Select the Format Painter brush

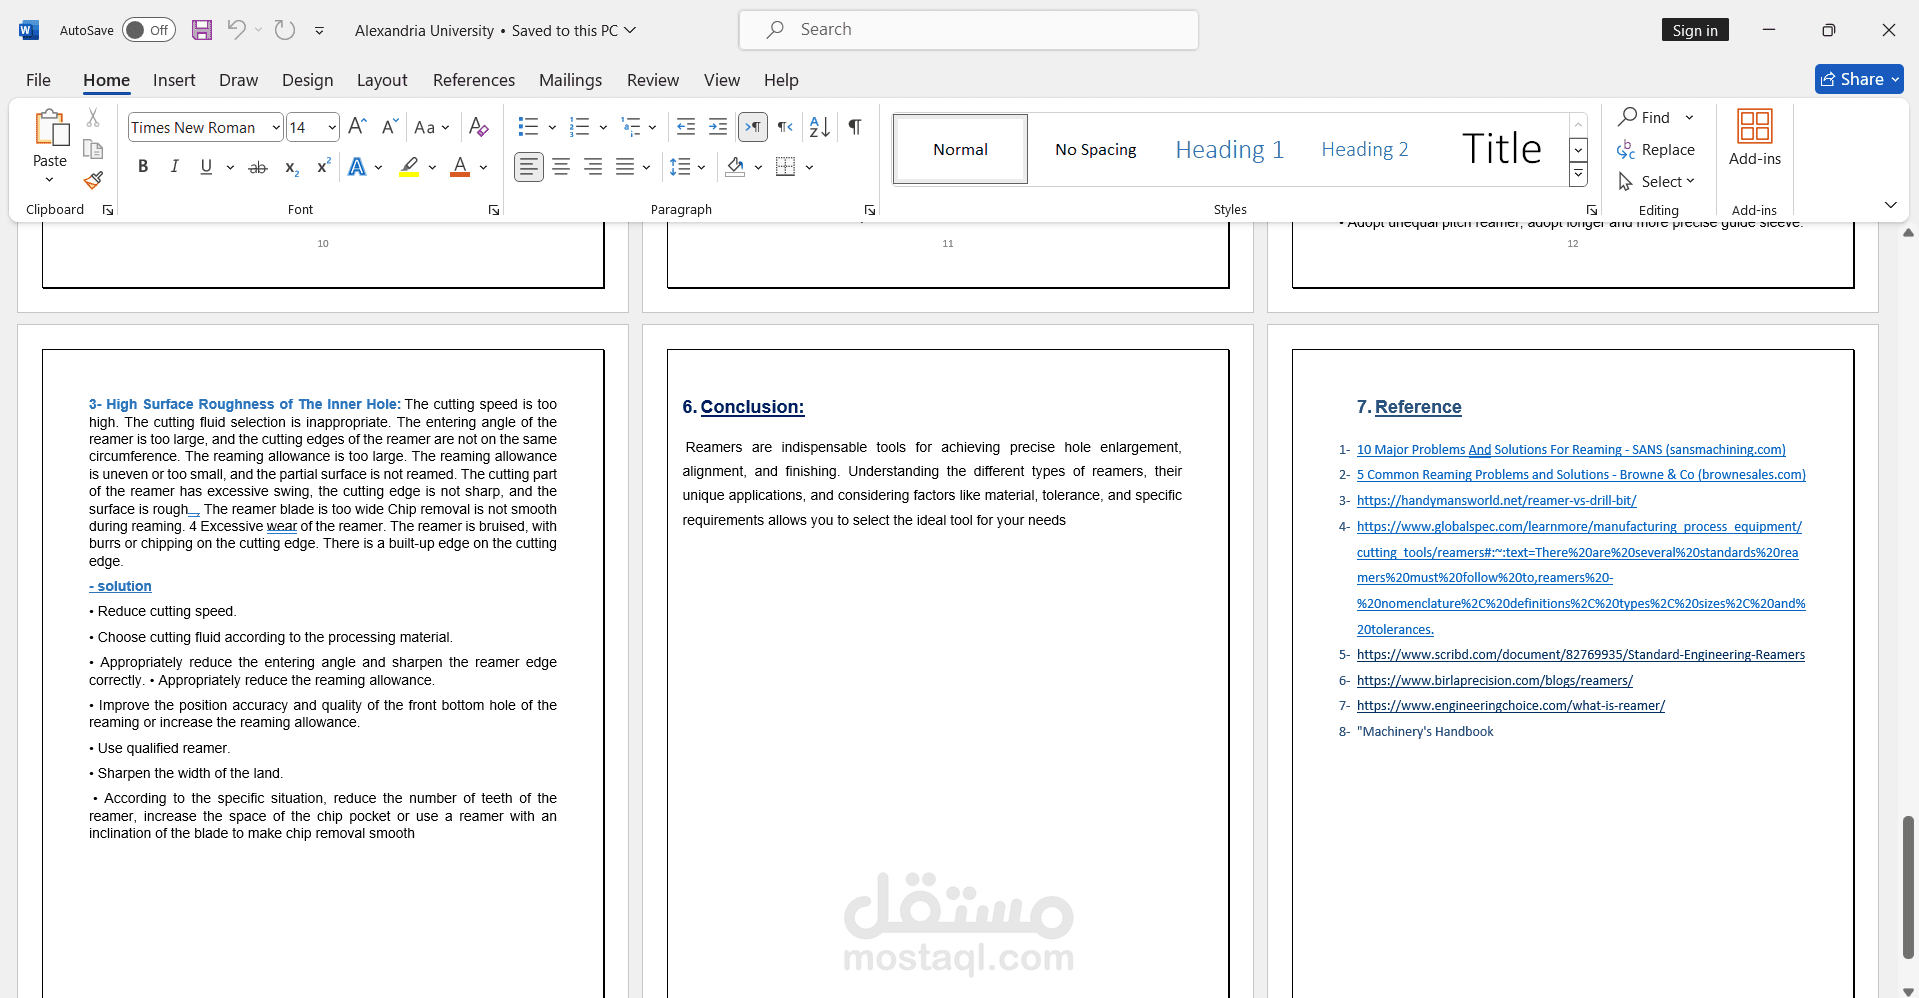click(x=93, y=180)
